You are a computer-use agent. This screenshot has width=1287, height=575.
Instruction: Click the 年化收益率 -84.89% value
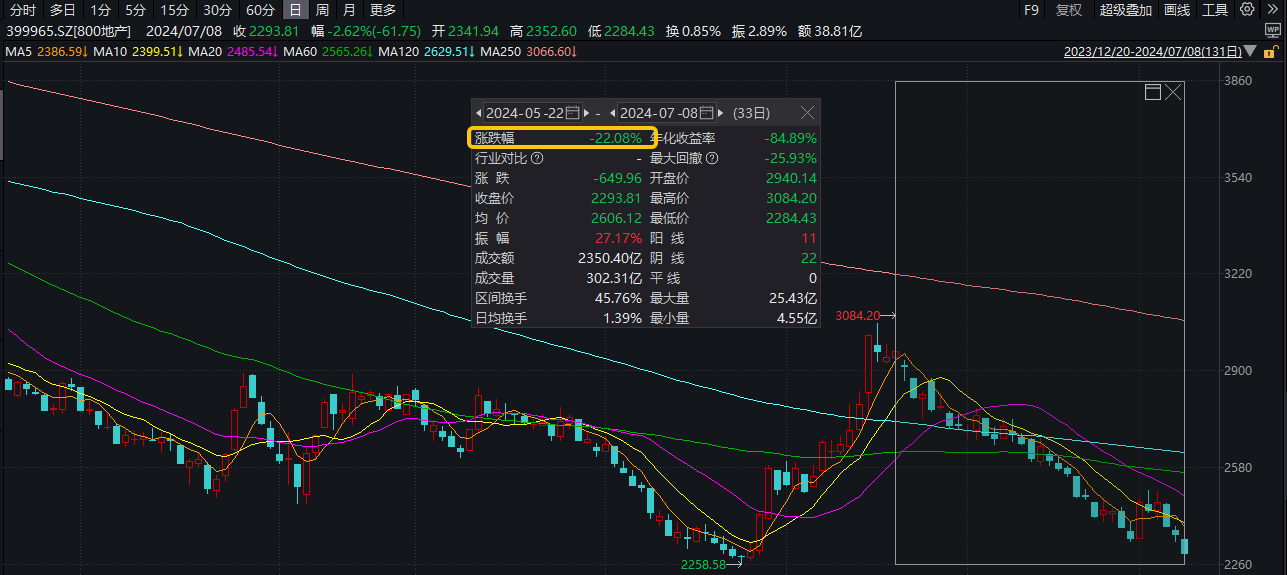click(x=790, y=138)
